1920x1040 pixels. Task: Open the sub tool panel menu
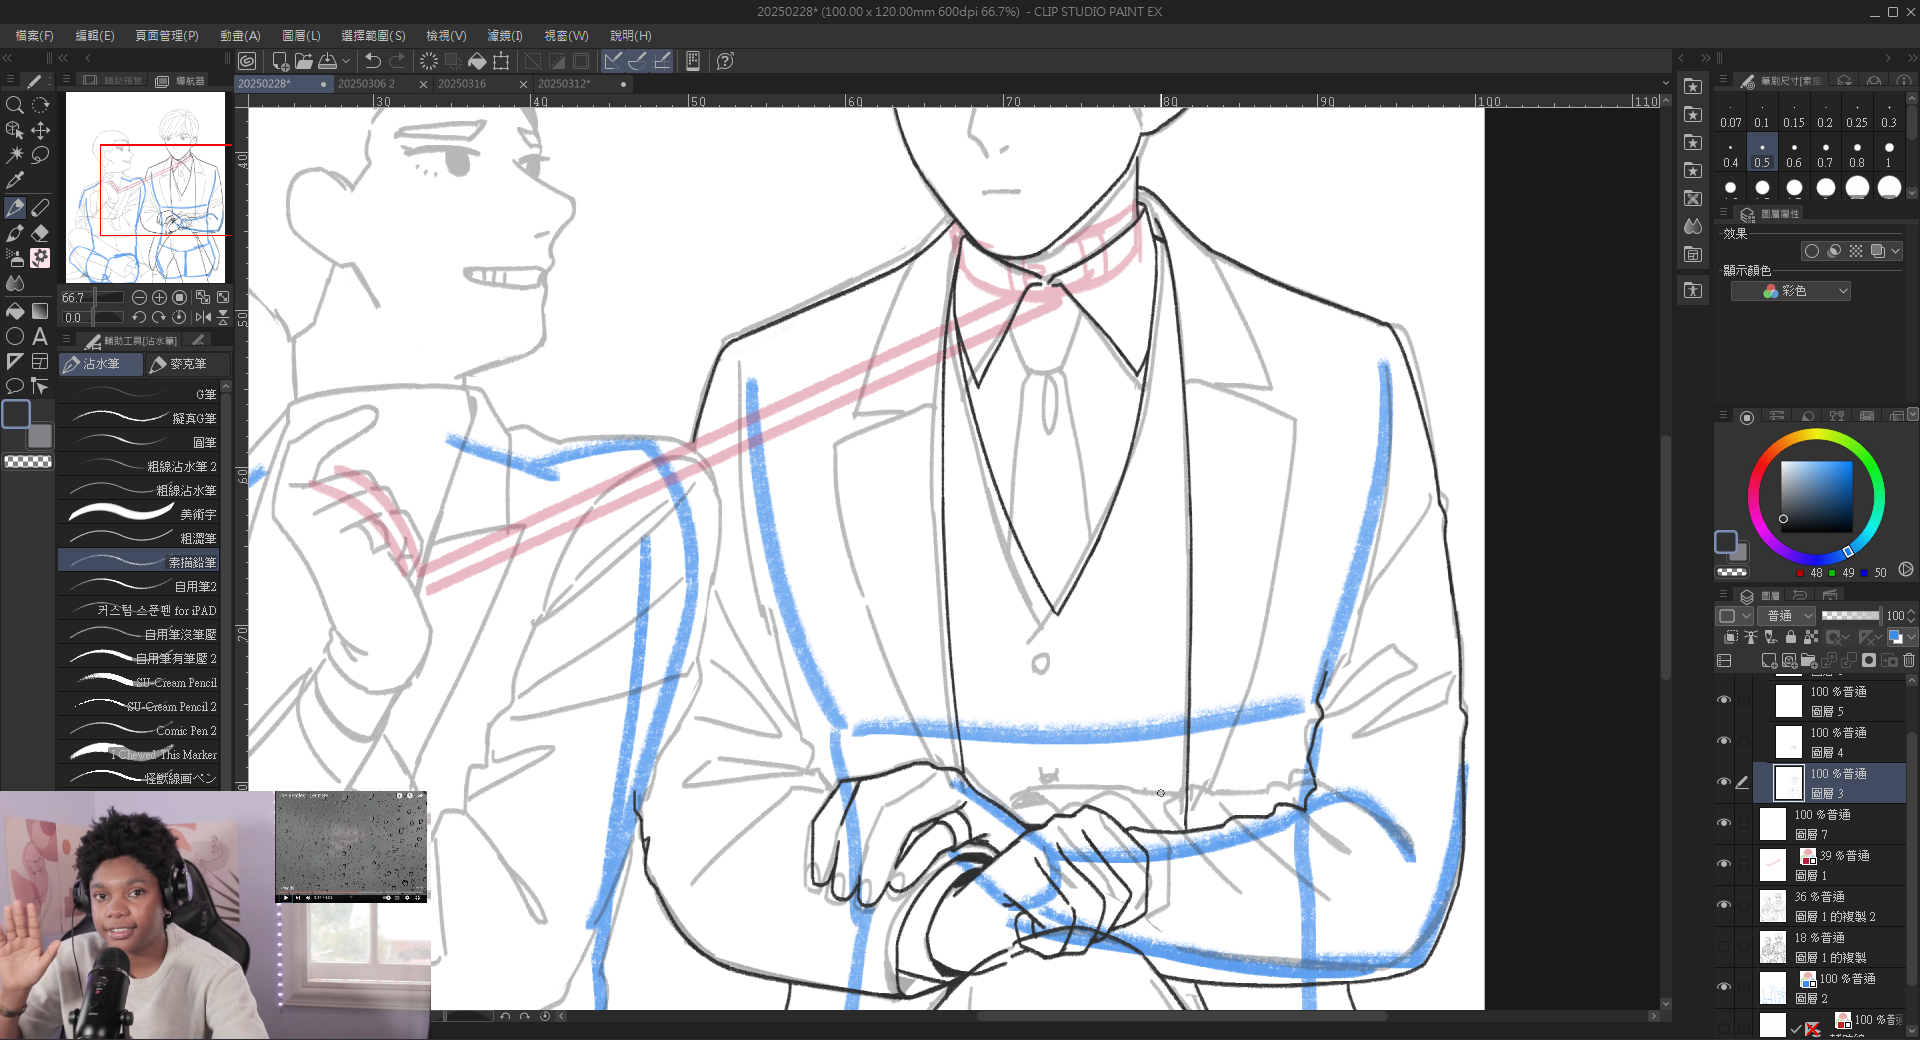click(x=66, y=340)
